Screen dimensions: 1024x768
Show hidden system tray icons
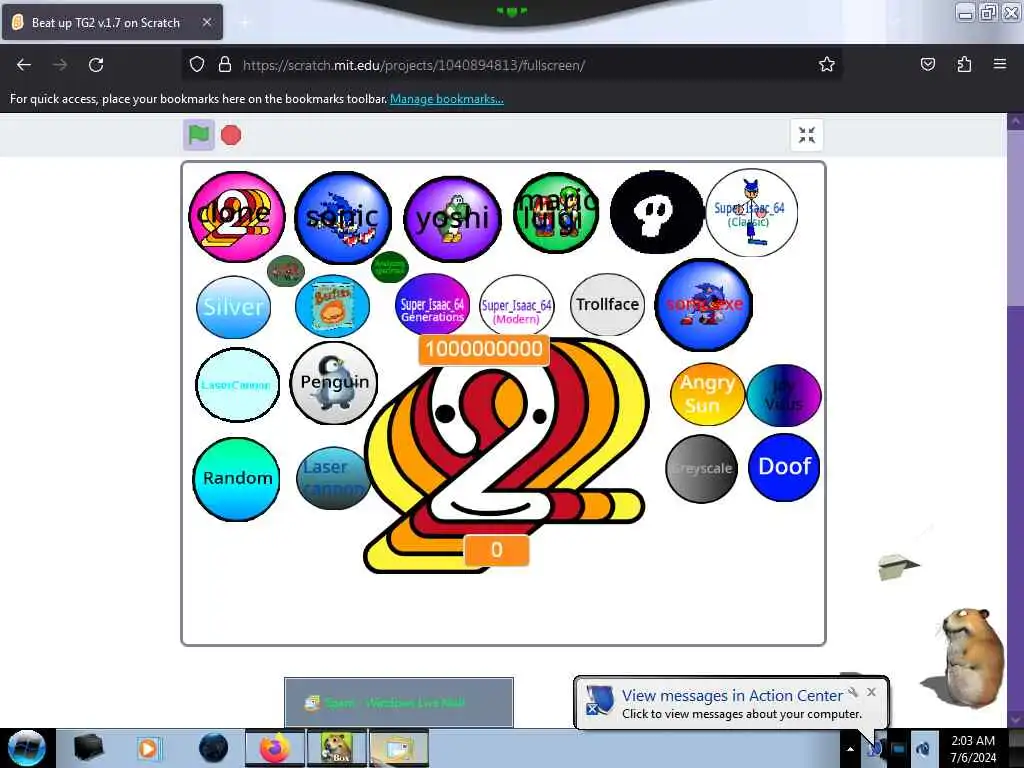click(850, 749)
